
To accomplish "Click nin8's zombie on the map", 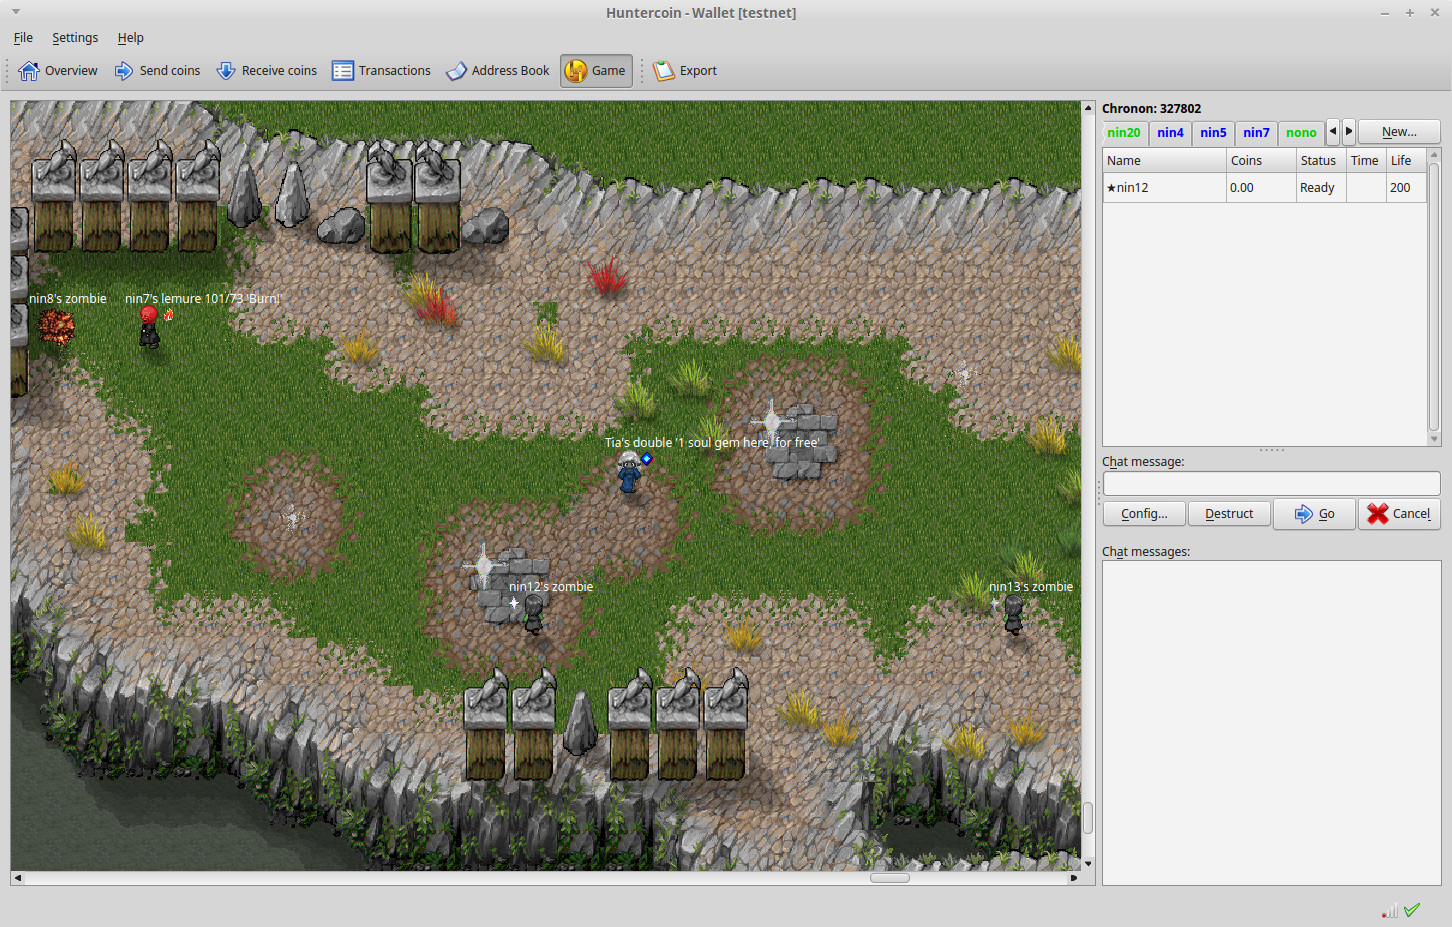I will click(x=55, y=327).
